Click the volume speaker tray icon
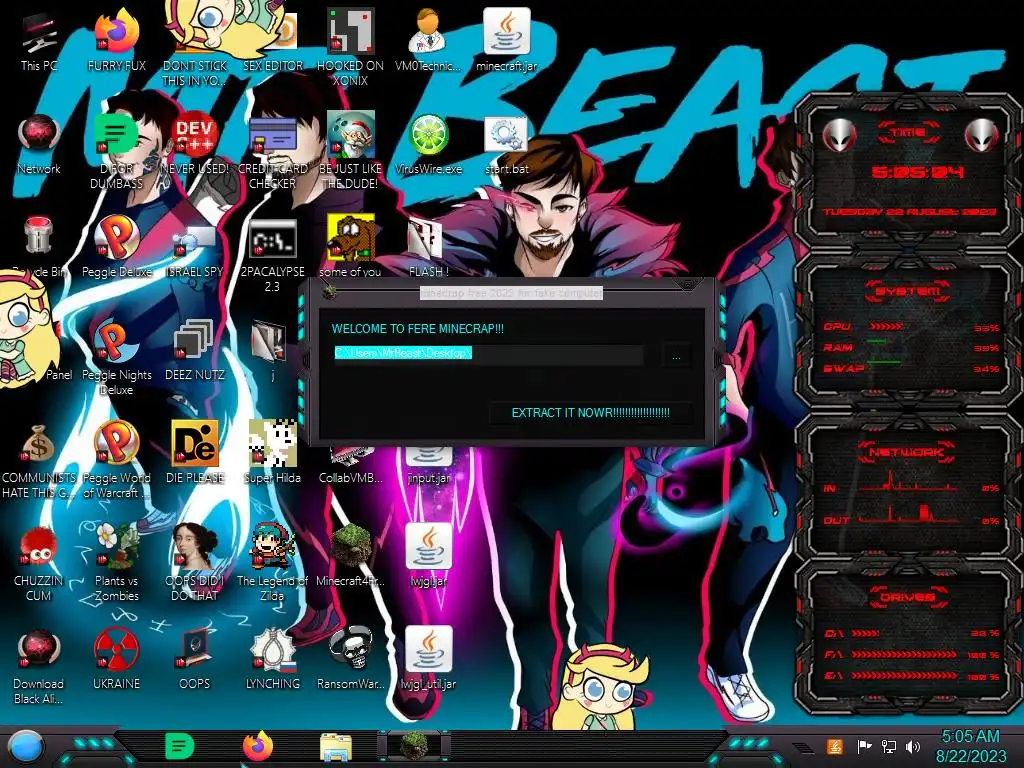Screen dimensions: 1024x768 point(914,746)
